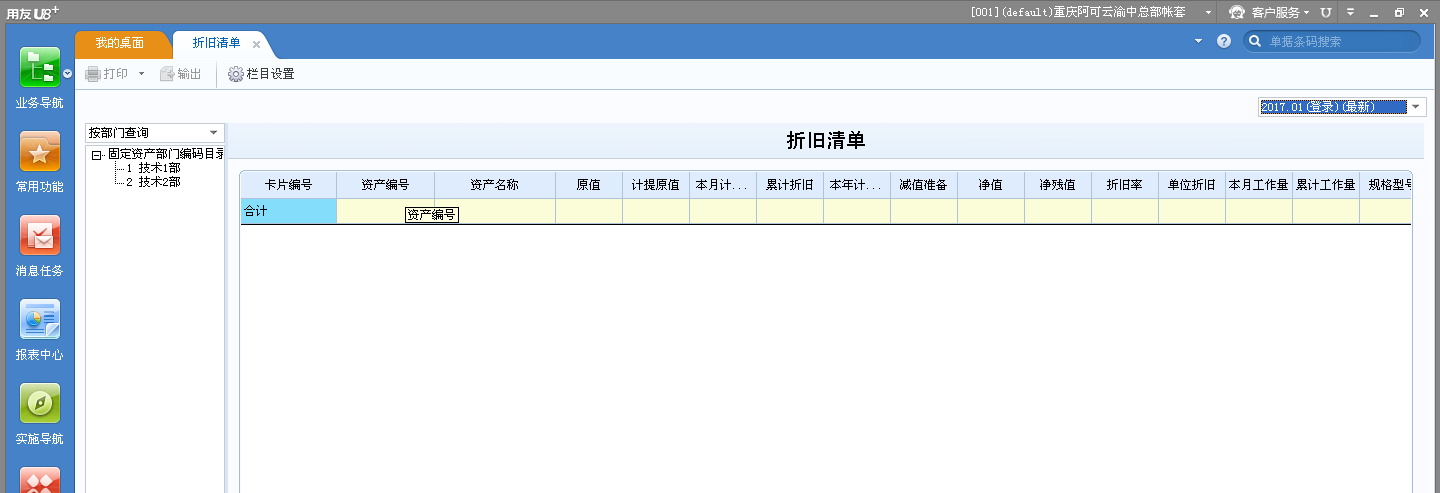Click the 减值准备 column header
The image size is (1440, 493).
tap(924, 185)
